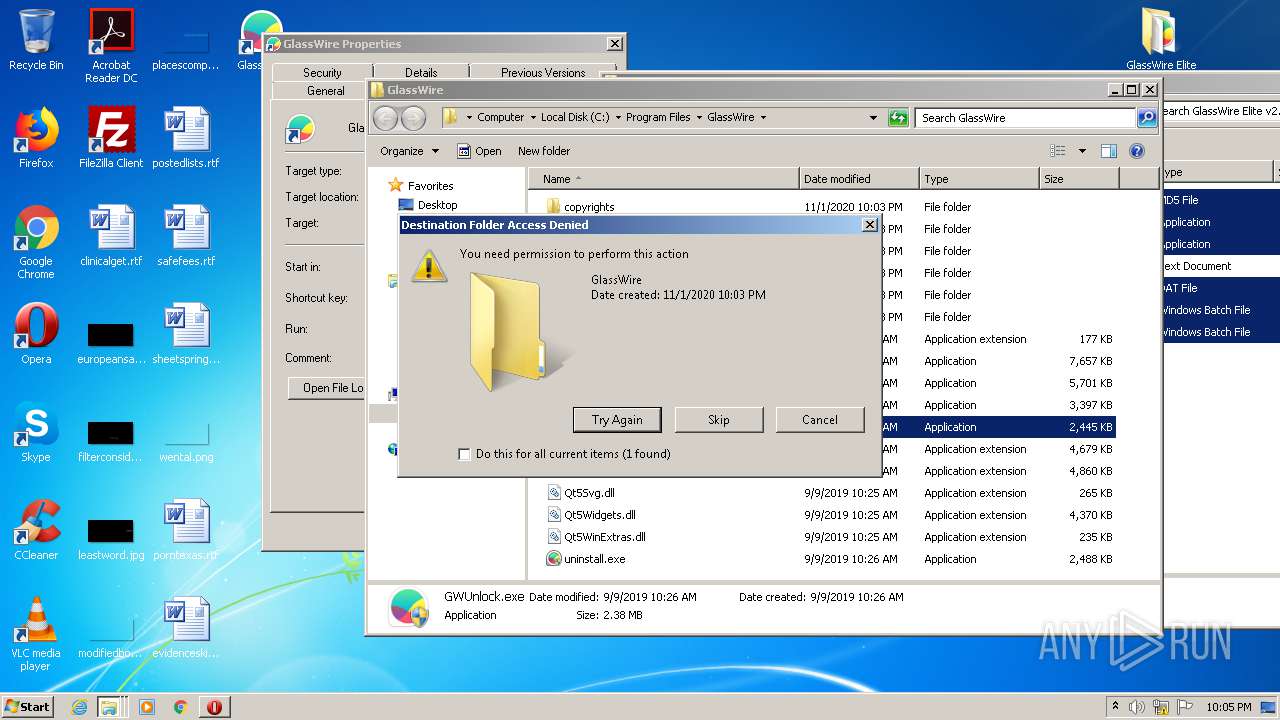1280x720 pixels.
Task: Close the Access Denied dialog
Action: (x=869, y=225)
